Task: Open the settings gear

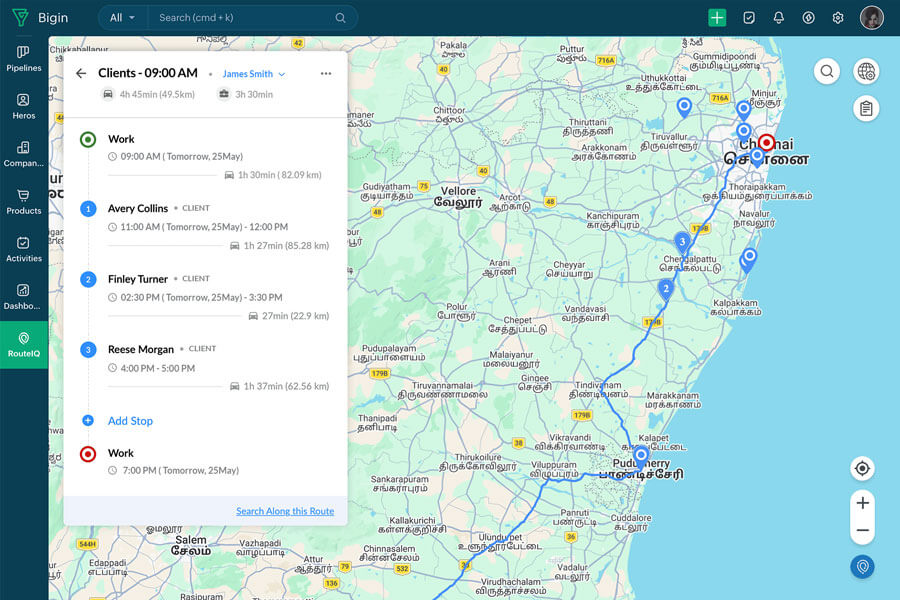Action: click(838, 18)
